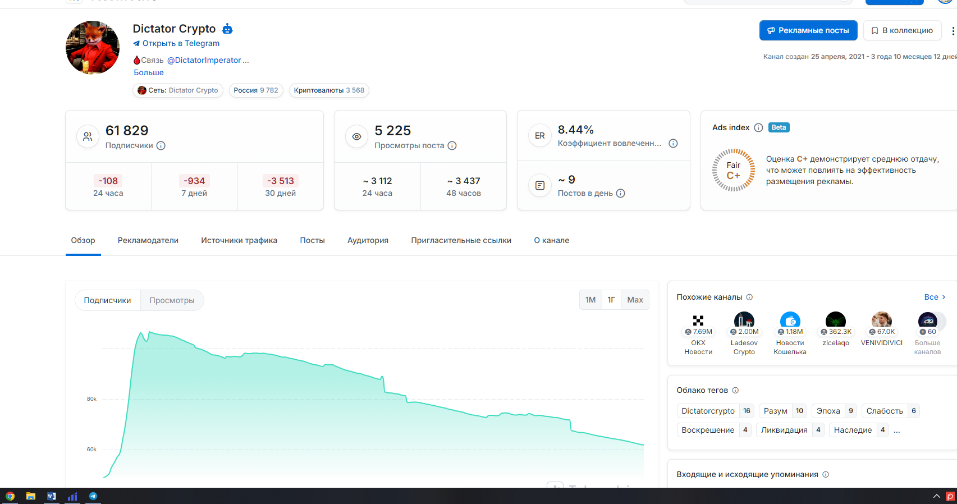
Task: Click the ~3 437 views in 48 часов
Action: (463, 186)
